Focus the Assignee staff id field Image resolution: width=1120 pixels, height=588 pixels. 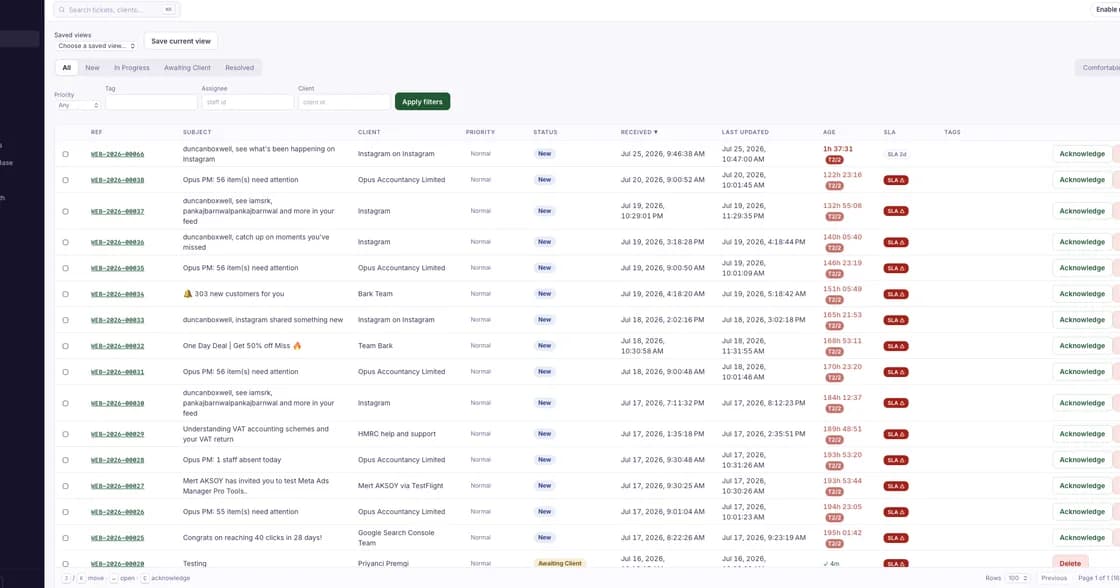(x=247, y=102)
